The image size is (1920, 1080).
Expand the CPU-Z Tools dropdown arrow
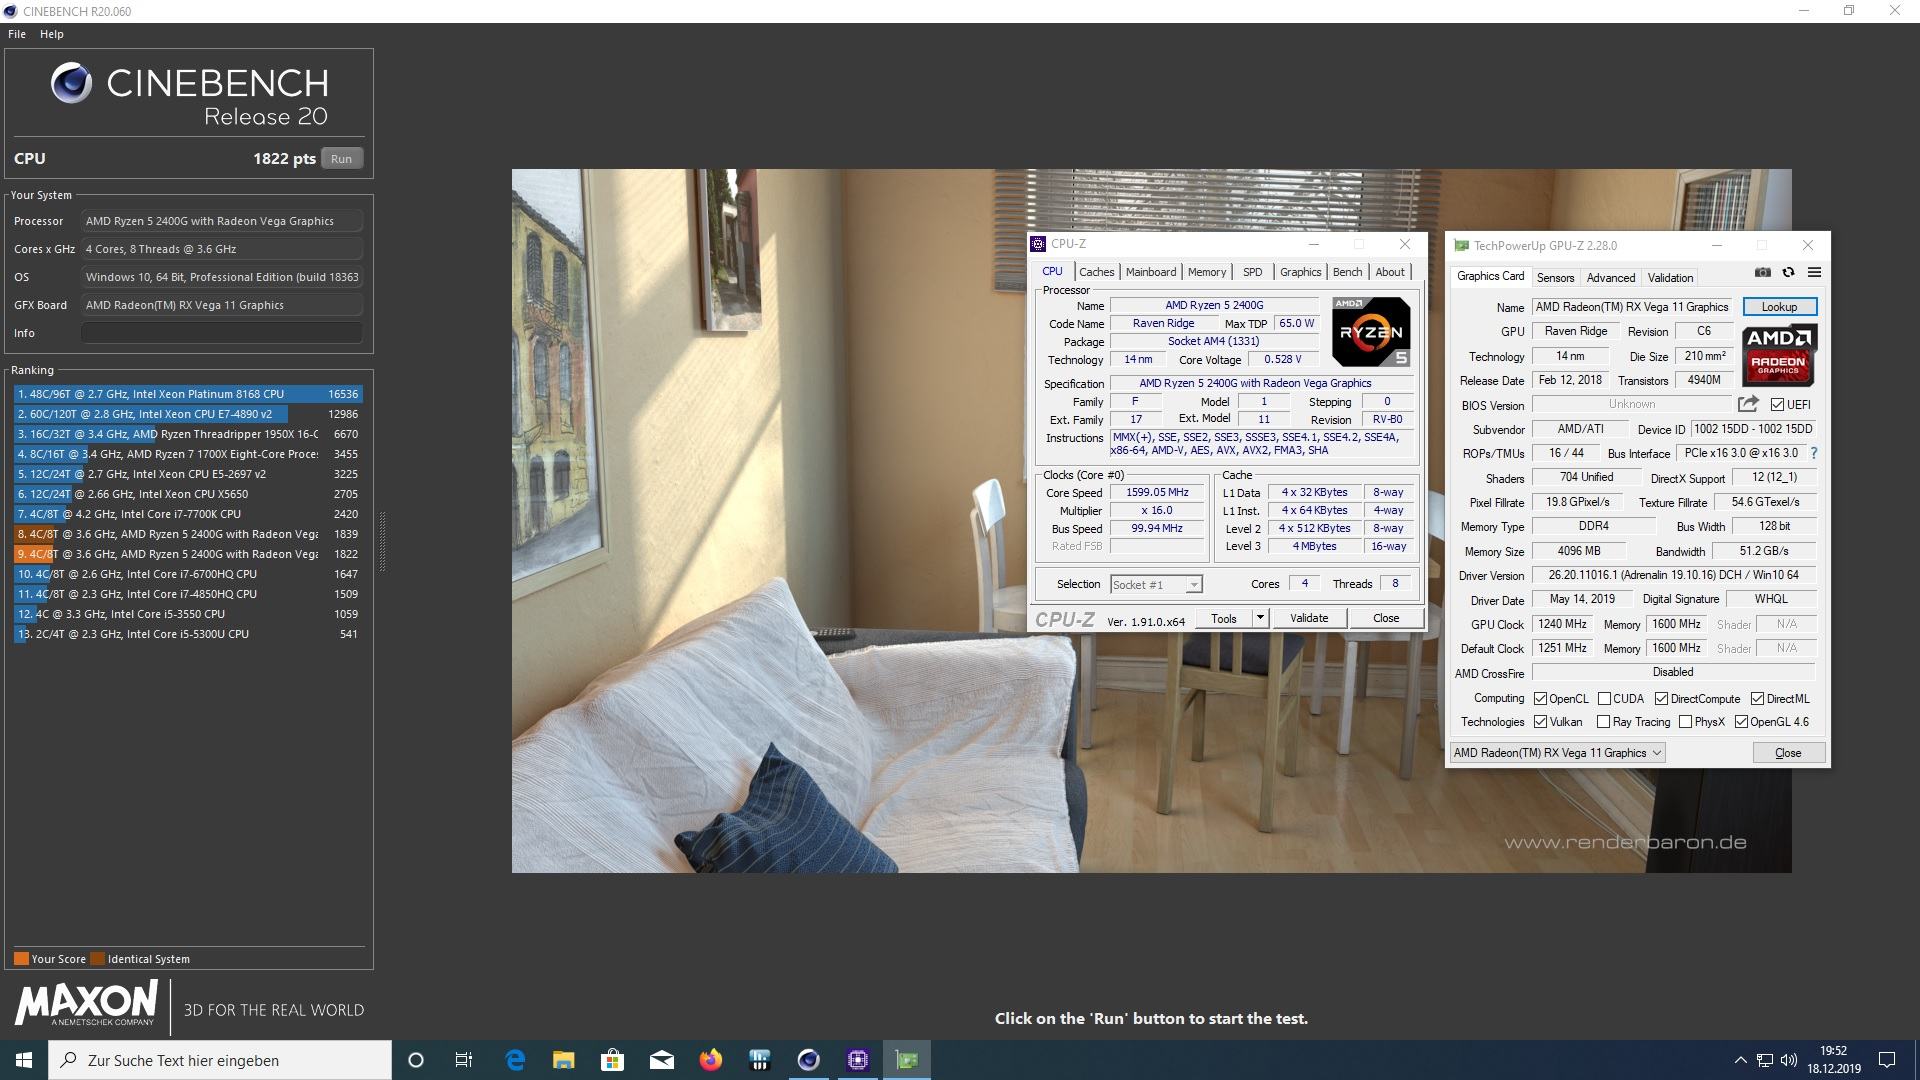click(x=1260, y=618)
